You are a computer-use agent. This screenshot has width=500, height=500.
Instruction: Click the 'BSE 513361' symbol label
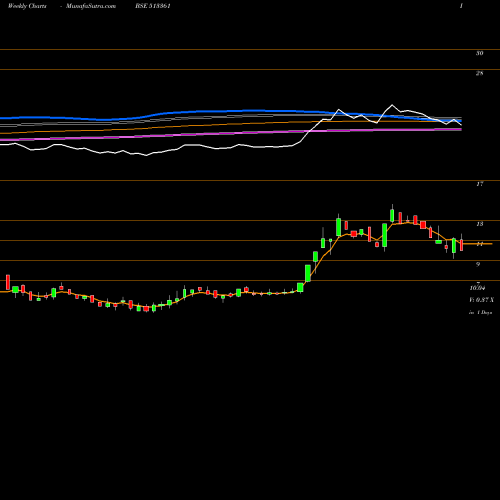[153, 6]
